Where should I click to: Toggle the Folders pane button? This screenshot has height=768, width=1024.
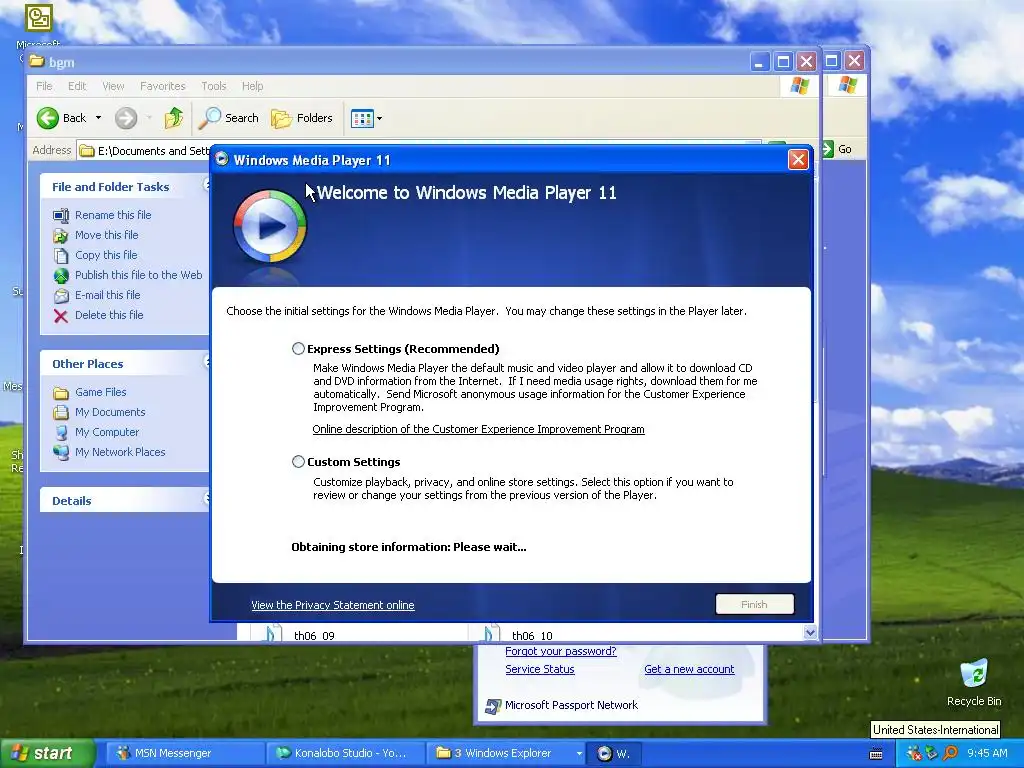click(x=302, y=118)
